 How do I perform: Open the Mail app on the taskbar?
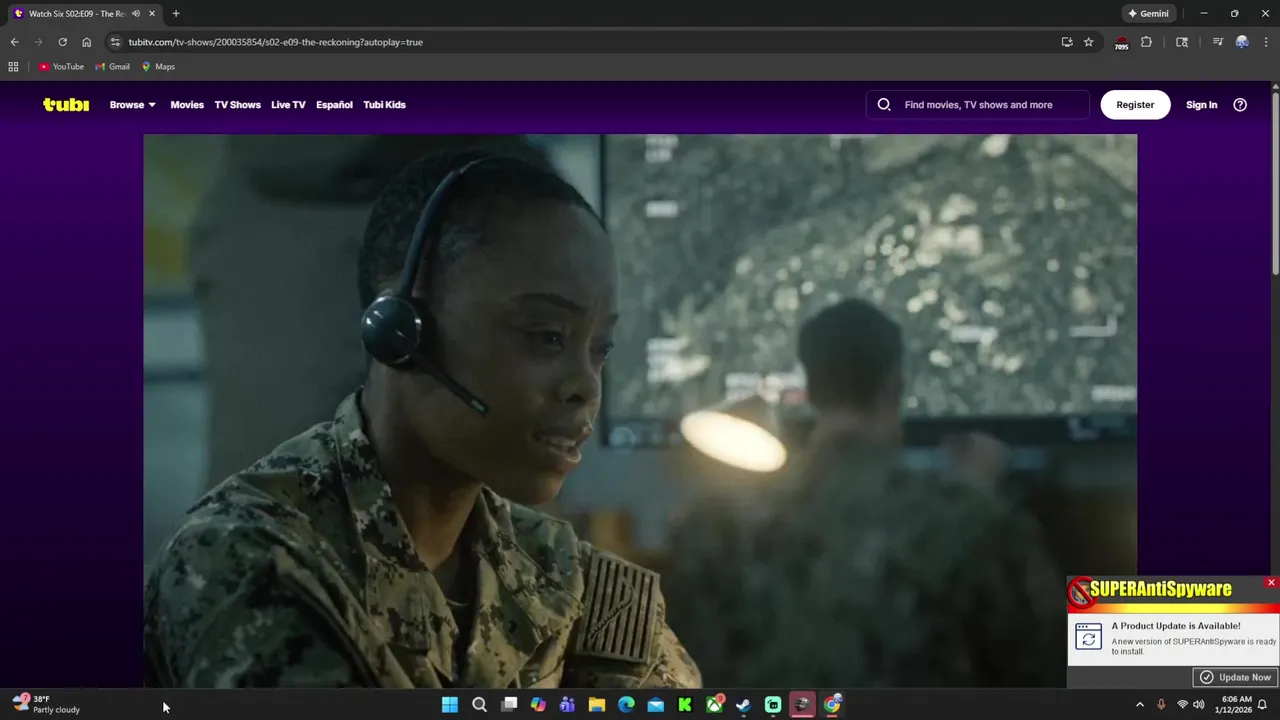pyautogui.click(x=655, y=705)
